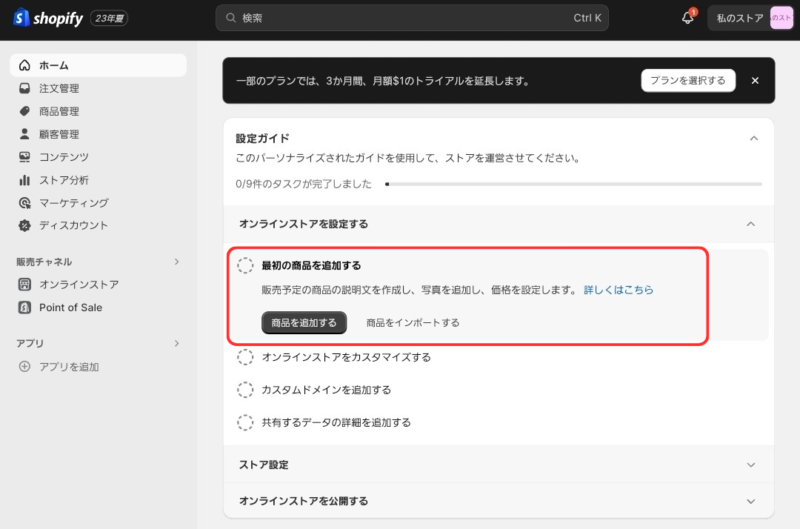Click the ストア設定 section title
Screen dimensions: 800x529
(264, 465)
